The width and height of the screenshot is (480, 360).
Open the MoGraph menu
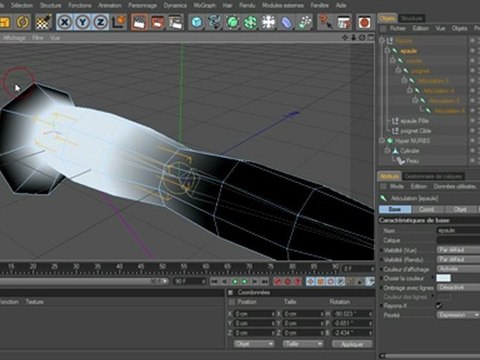(x=204, y=5)
